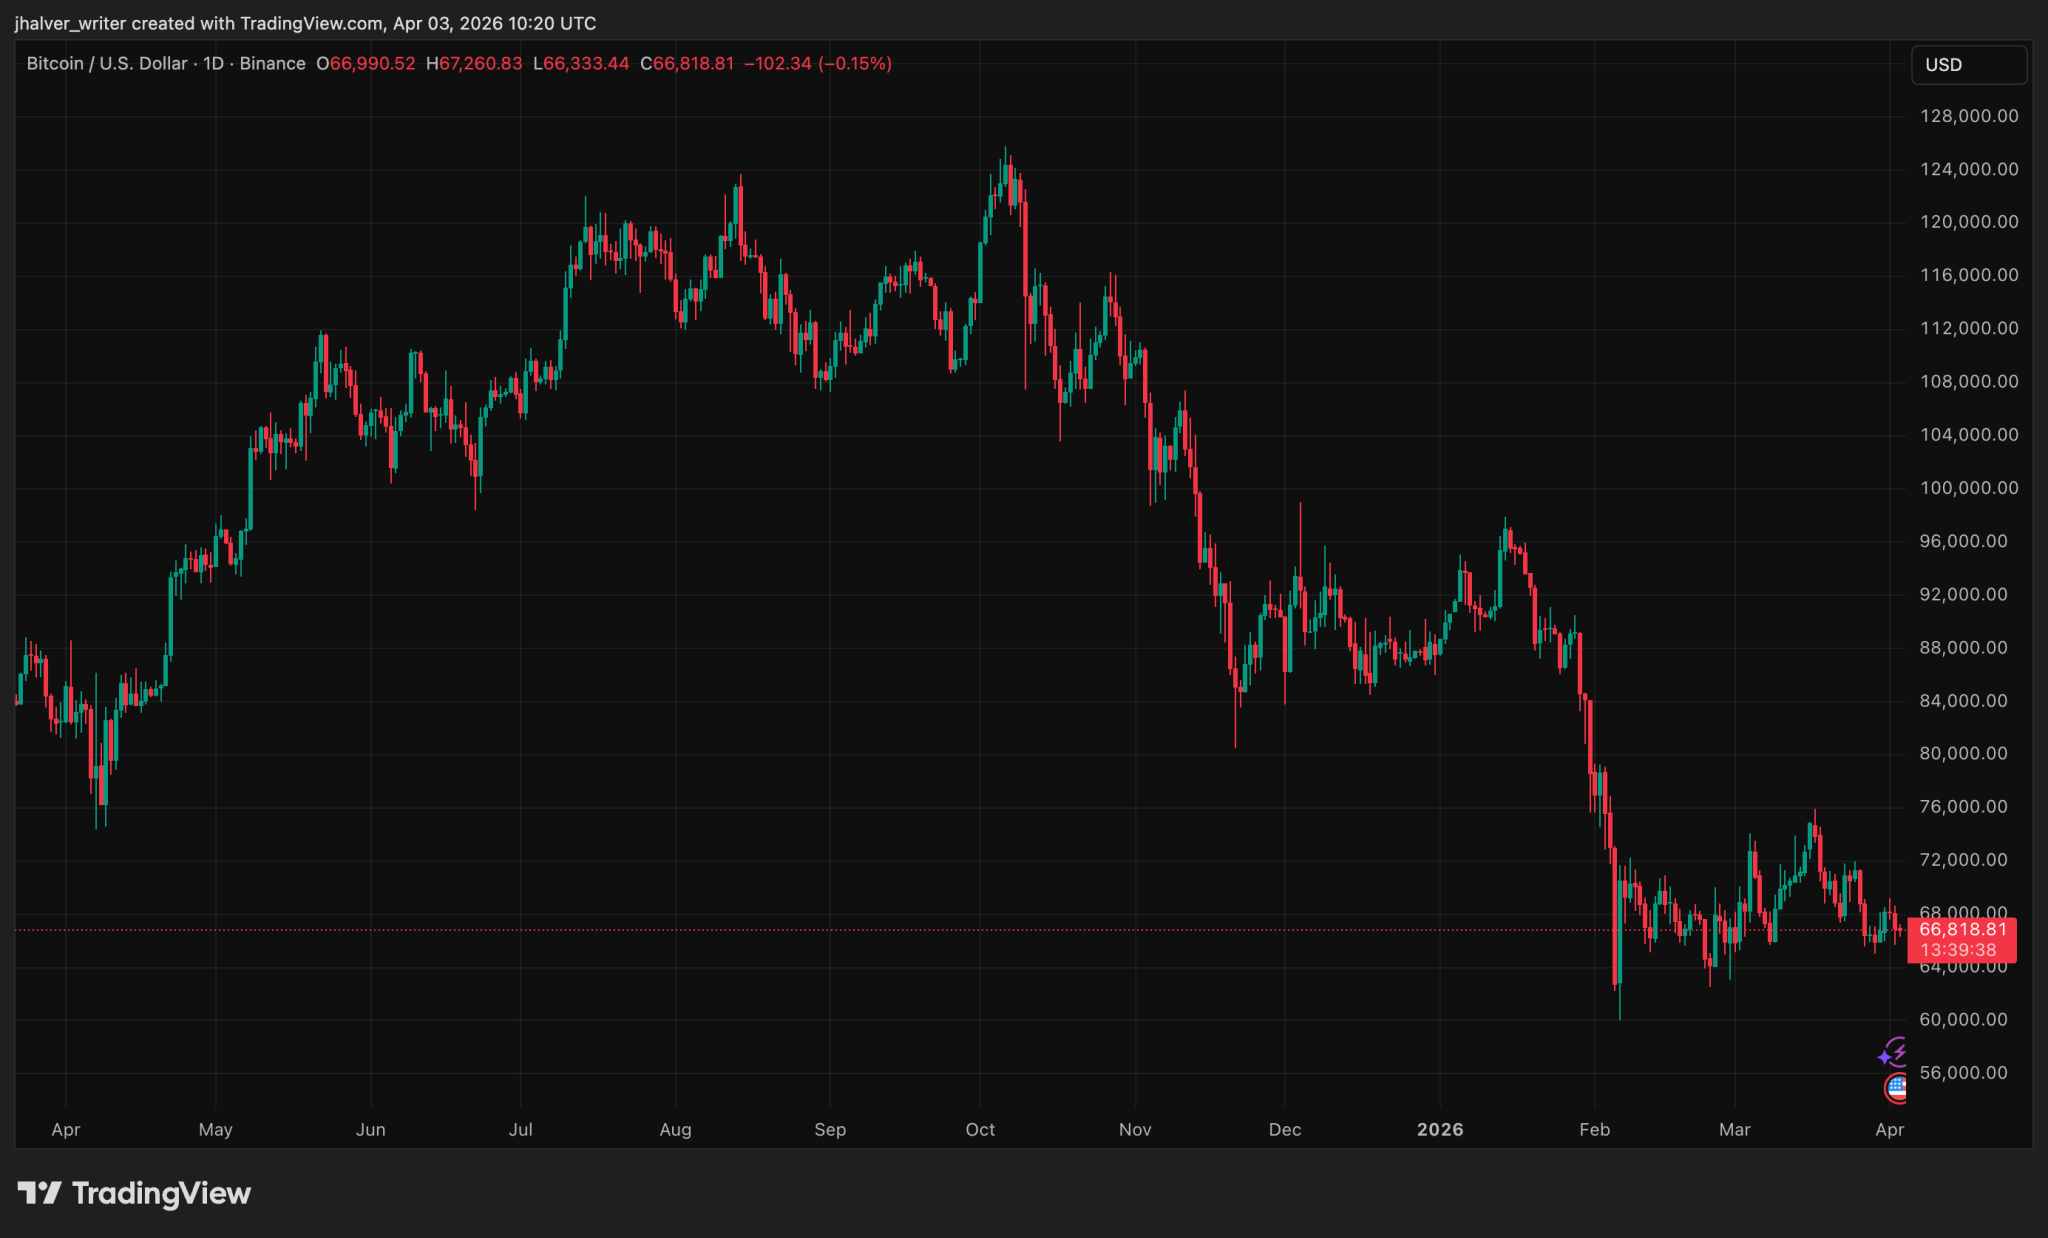Screen dimensions: 2048x1238
Task: Click the open value O66,990.52
Action: pos(365,63)
